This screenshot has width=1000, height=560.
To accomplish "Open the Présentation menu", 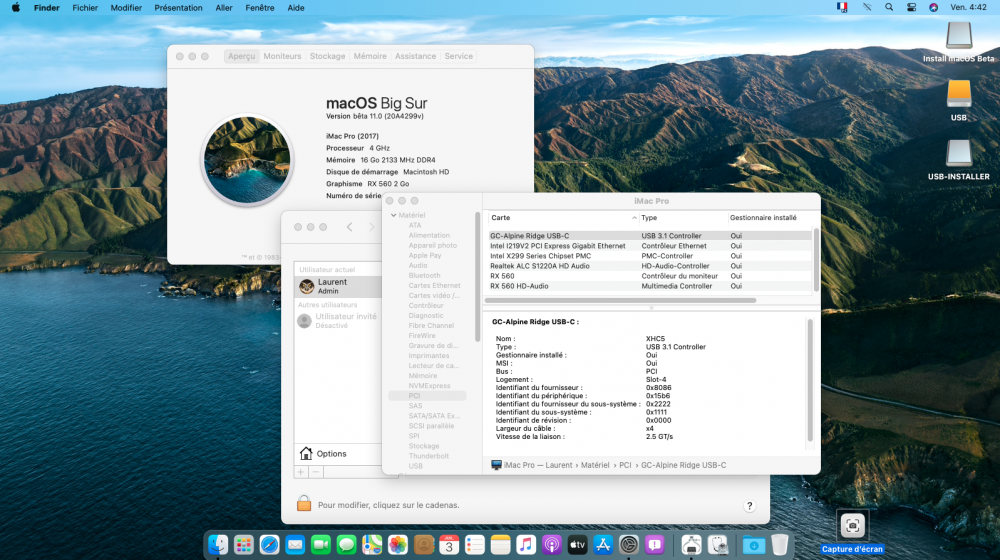I will [178, 8].
